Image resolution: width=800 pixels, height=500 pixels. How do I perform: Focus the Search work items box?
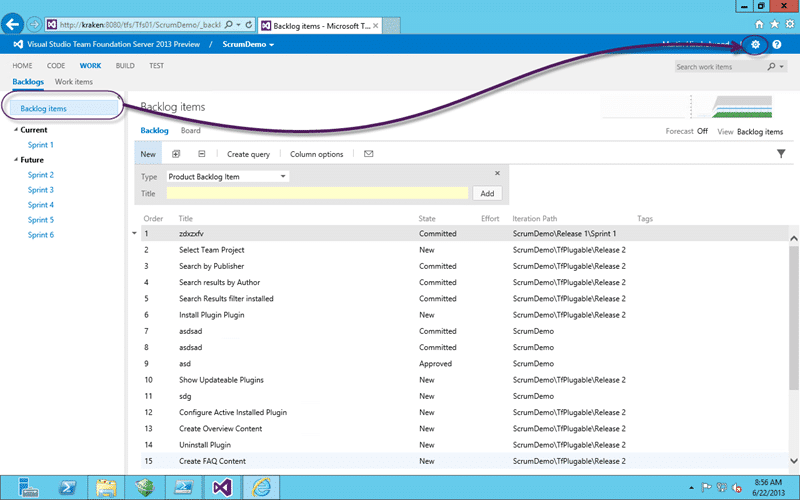pyautogui.click(x=719, y=67)
